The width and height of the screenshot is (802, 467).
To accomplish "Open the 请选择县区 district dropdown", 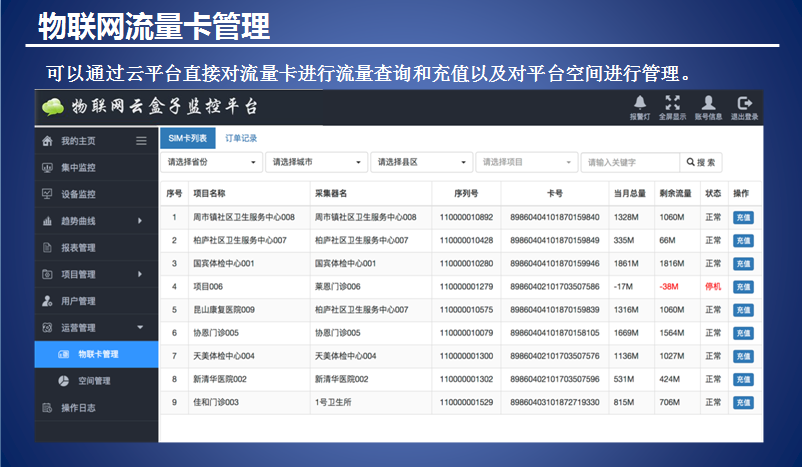I will pyautogui.click(x=421, y=162).
